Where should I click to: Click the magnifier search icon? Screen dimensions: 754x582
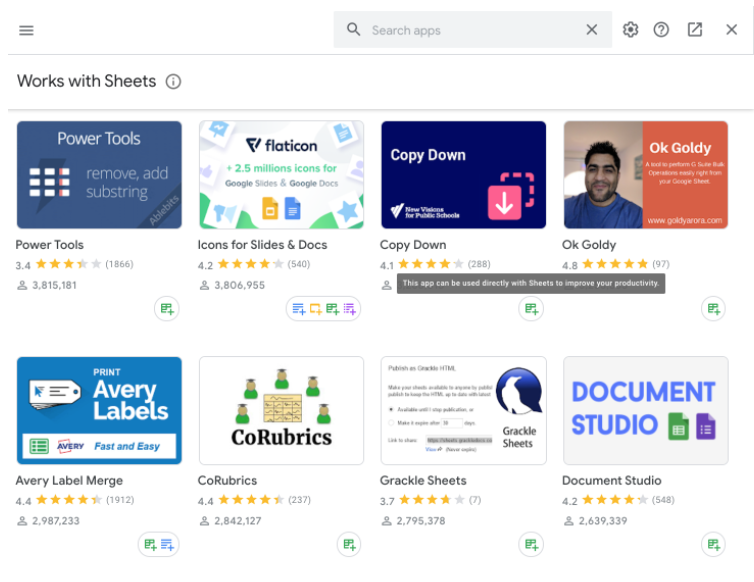[353, 30]
